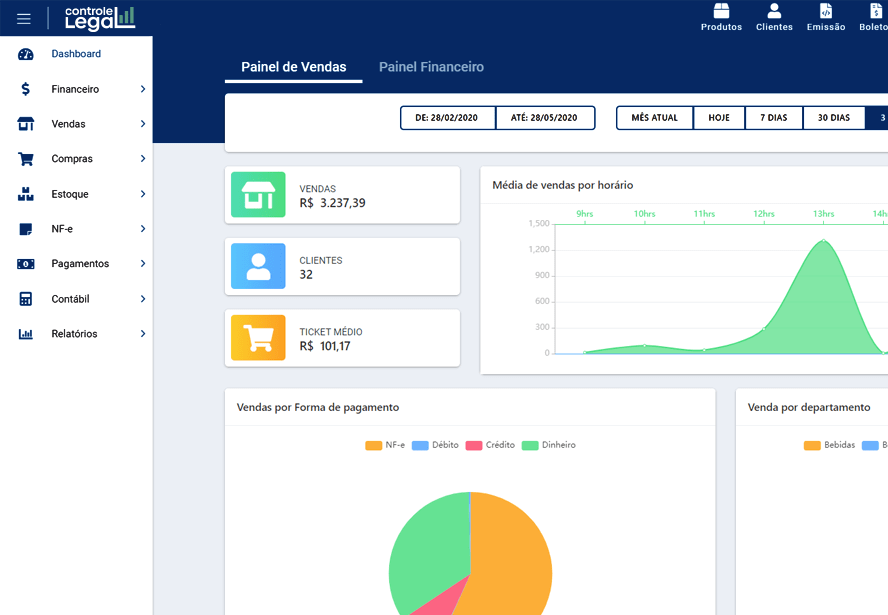Toggle NF-e orange legend swatch
888x615 pixels.
click(374, 445)
